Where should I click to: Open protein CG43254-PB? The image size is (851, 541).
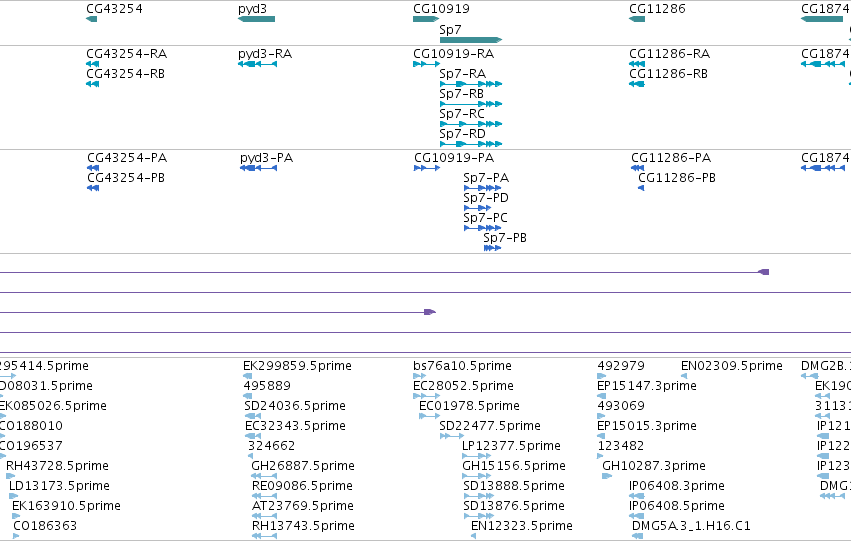(x=126, y=178)
